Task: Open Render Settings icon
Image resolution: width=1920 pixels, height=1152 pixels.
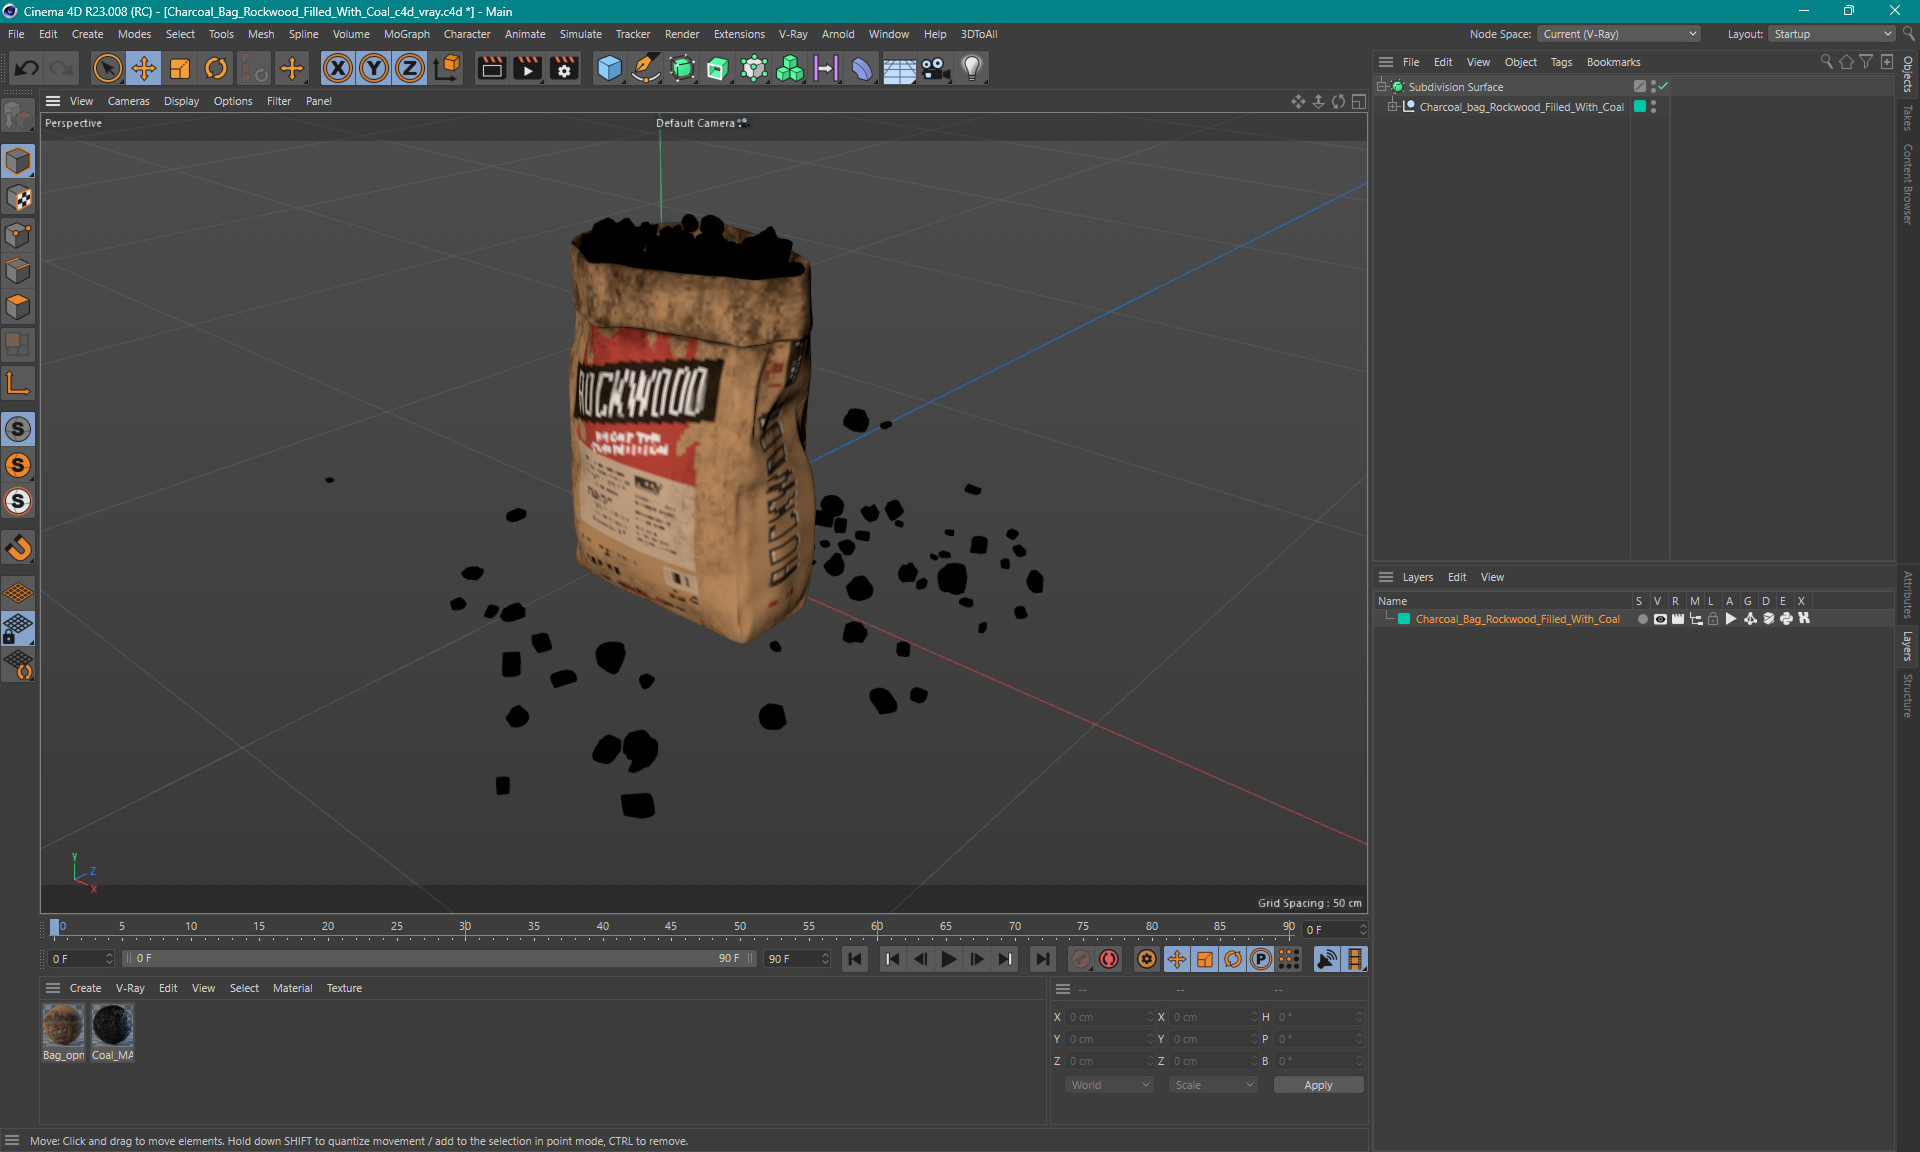Action: [565, 68]
